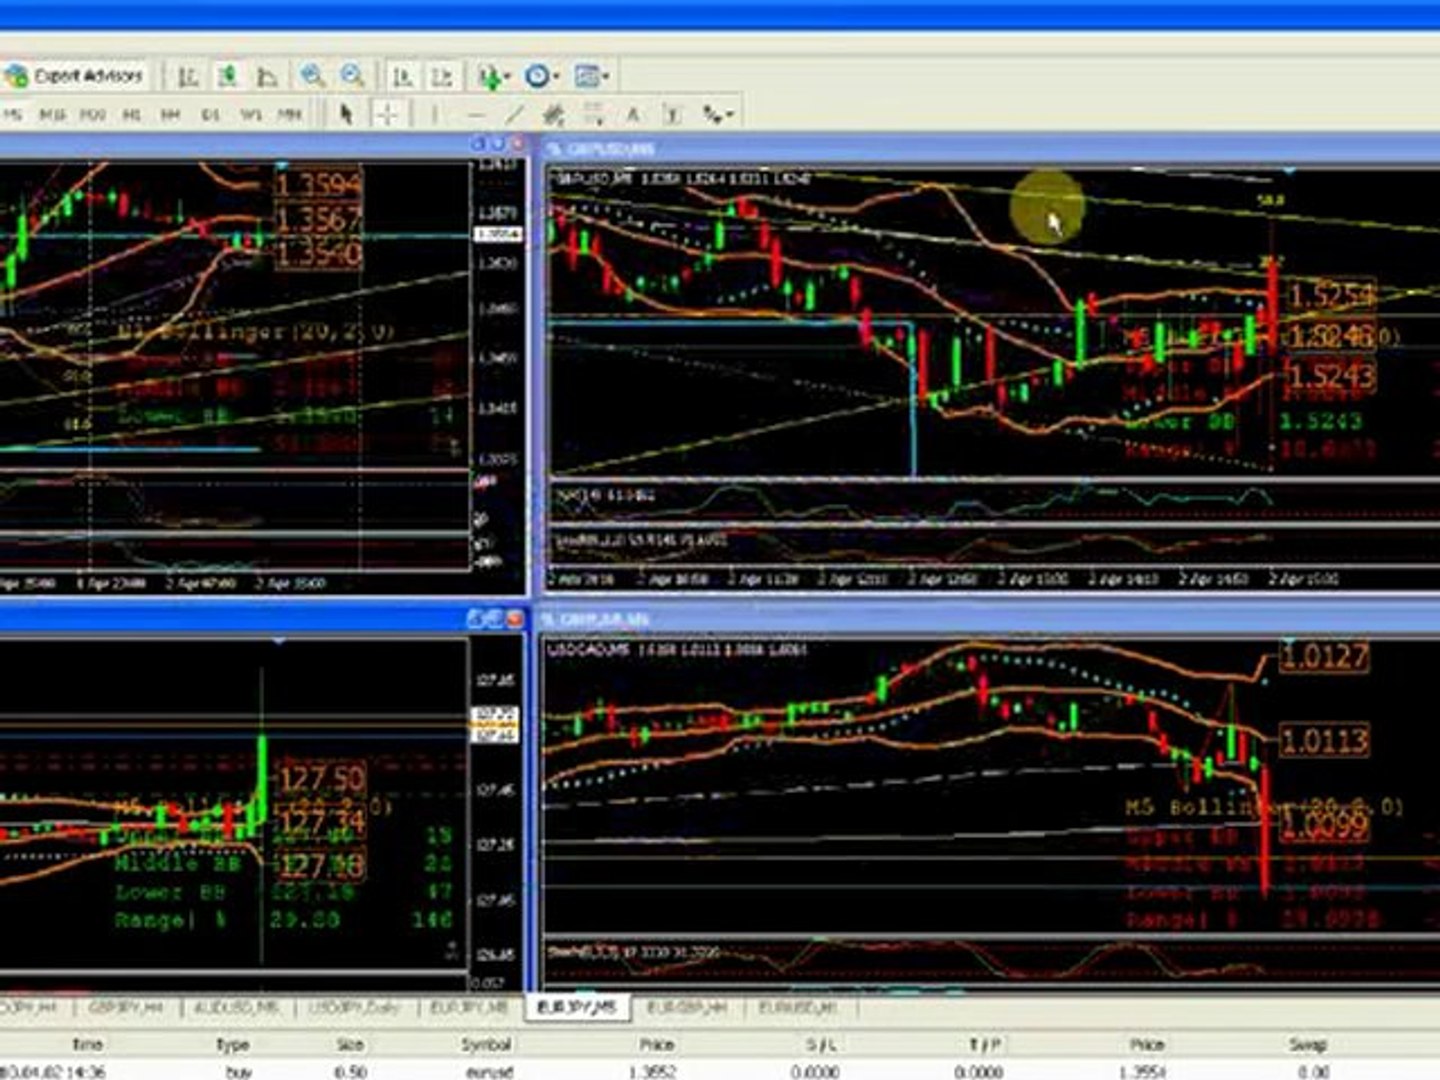The width and height of the screenshot is (1440, 1080).
Task: Click the 127.50 price label on bottom-left chart
Action: (321, 779)
